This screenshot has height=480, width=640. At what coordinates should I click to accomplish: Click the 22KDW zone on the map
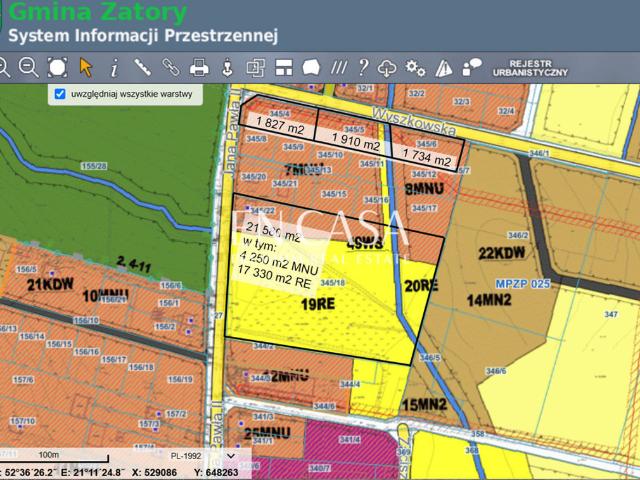coord(502,252)
